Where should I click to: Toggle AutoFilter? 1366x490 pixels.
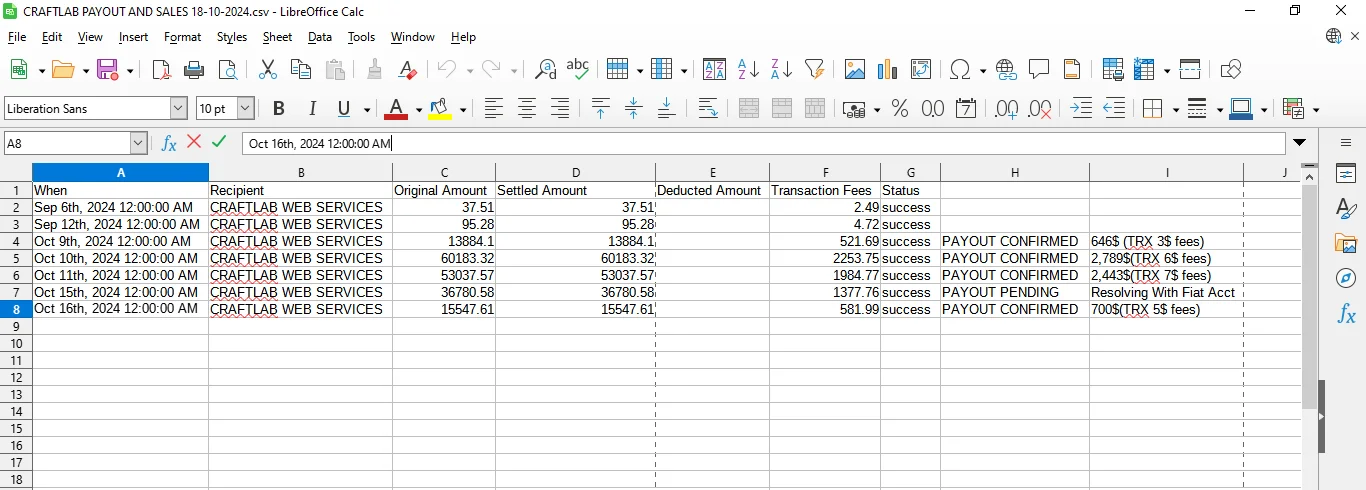pyautogui.click(x=815, y=69)
